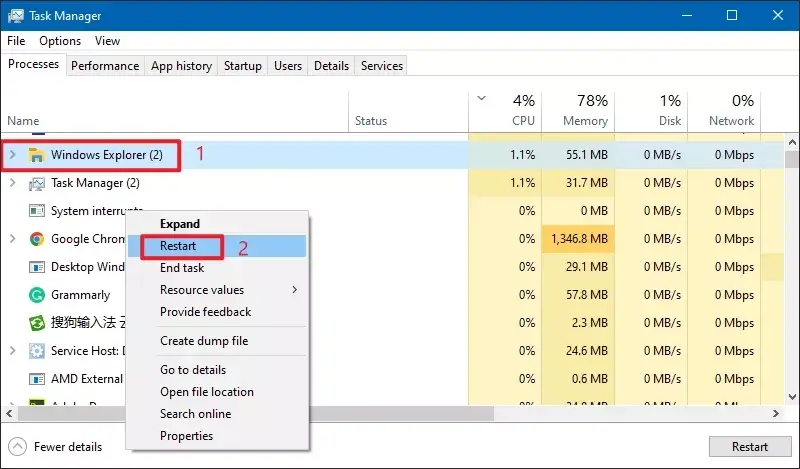Click the Google Chrome icon

pos(36,239)
